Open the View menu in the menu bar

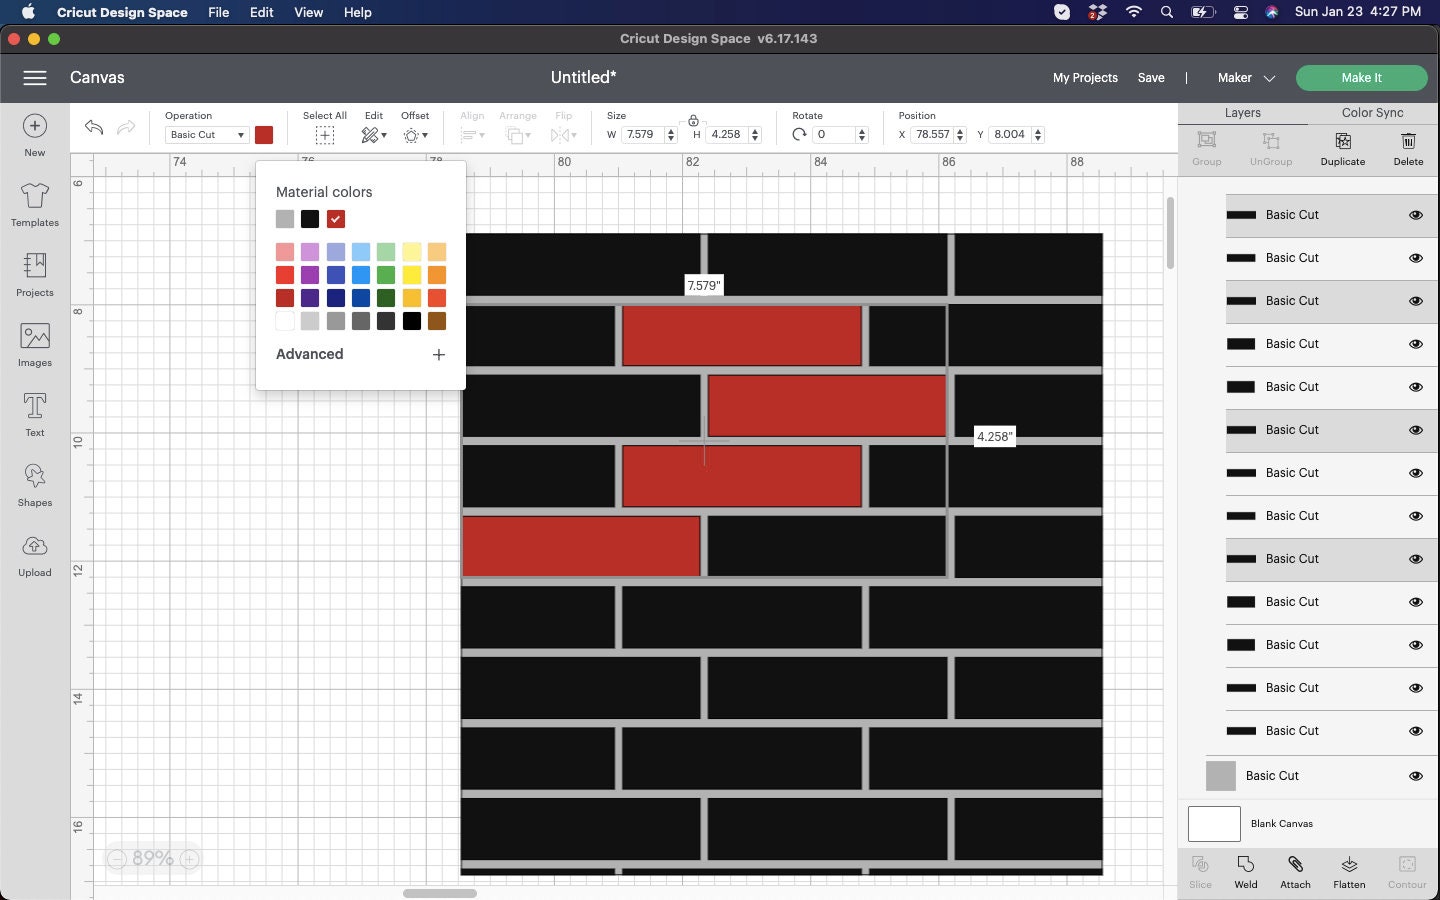[x=308, y=12]
